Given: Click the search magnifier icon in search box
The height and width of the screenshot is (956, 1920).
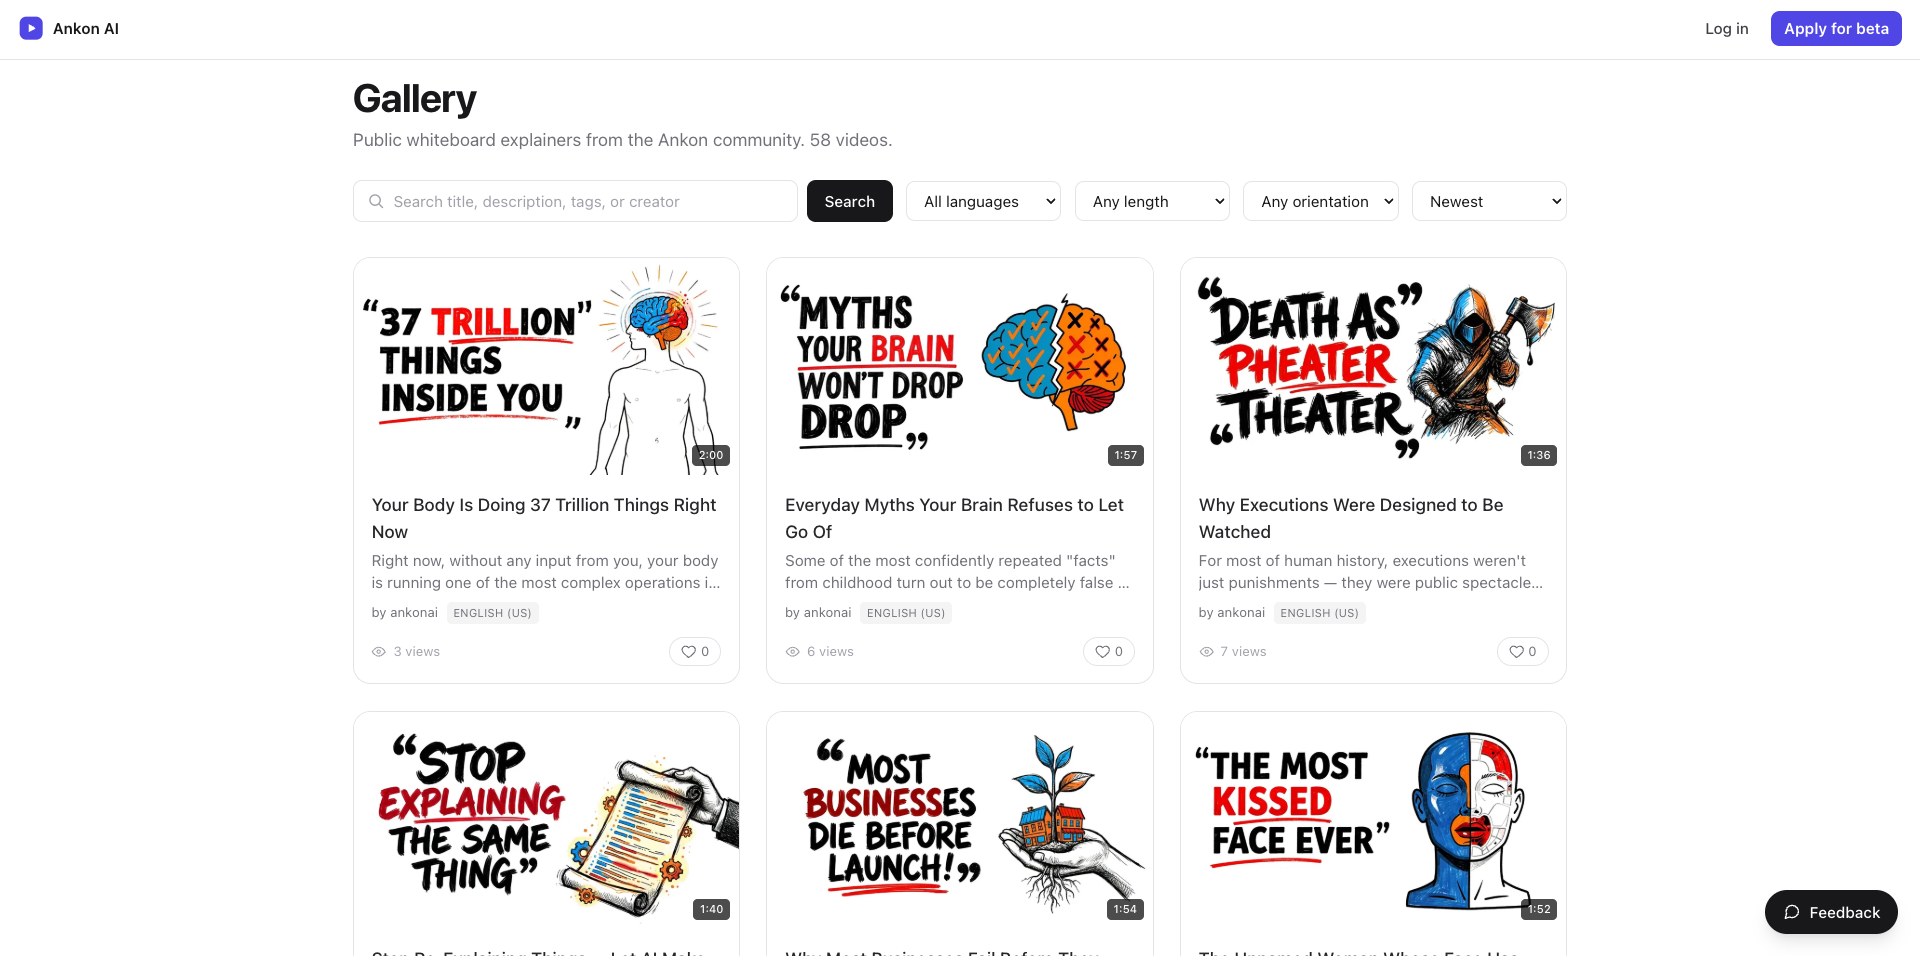Looking at the screenshot, I should click(x=376, y=201).
